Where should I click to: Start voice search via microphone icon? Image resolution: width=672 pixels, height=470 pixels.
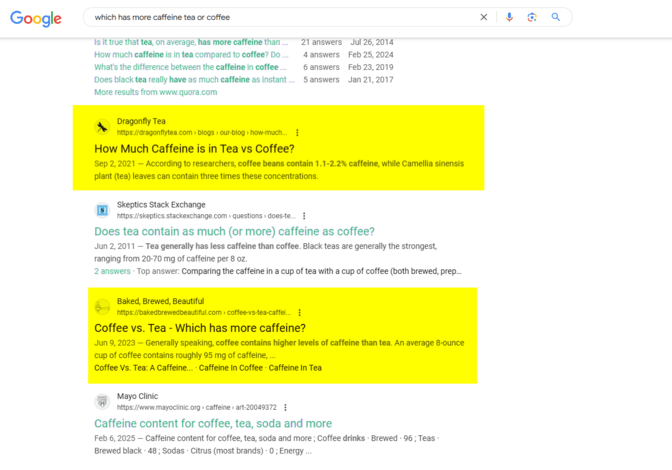(x=509, y=17)
